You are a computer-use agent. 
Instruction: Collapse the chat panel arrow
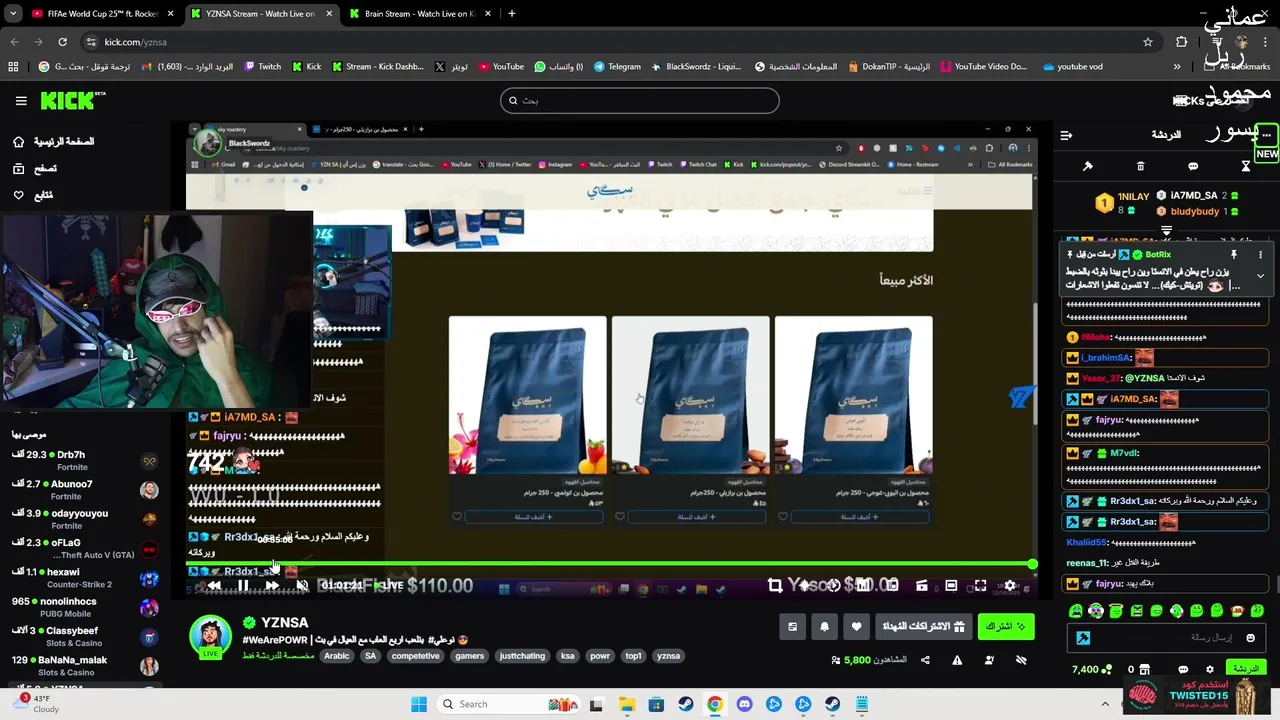coord(1066,135)
